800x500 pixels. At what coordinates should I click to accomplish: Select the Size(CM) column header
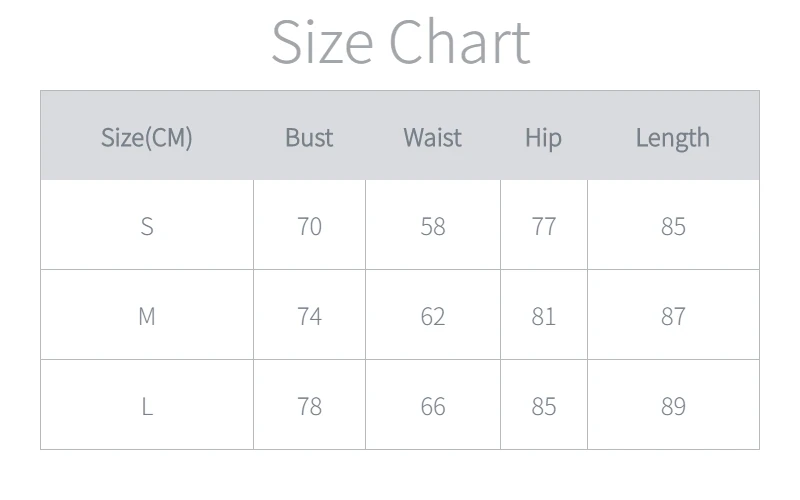146,137
